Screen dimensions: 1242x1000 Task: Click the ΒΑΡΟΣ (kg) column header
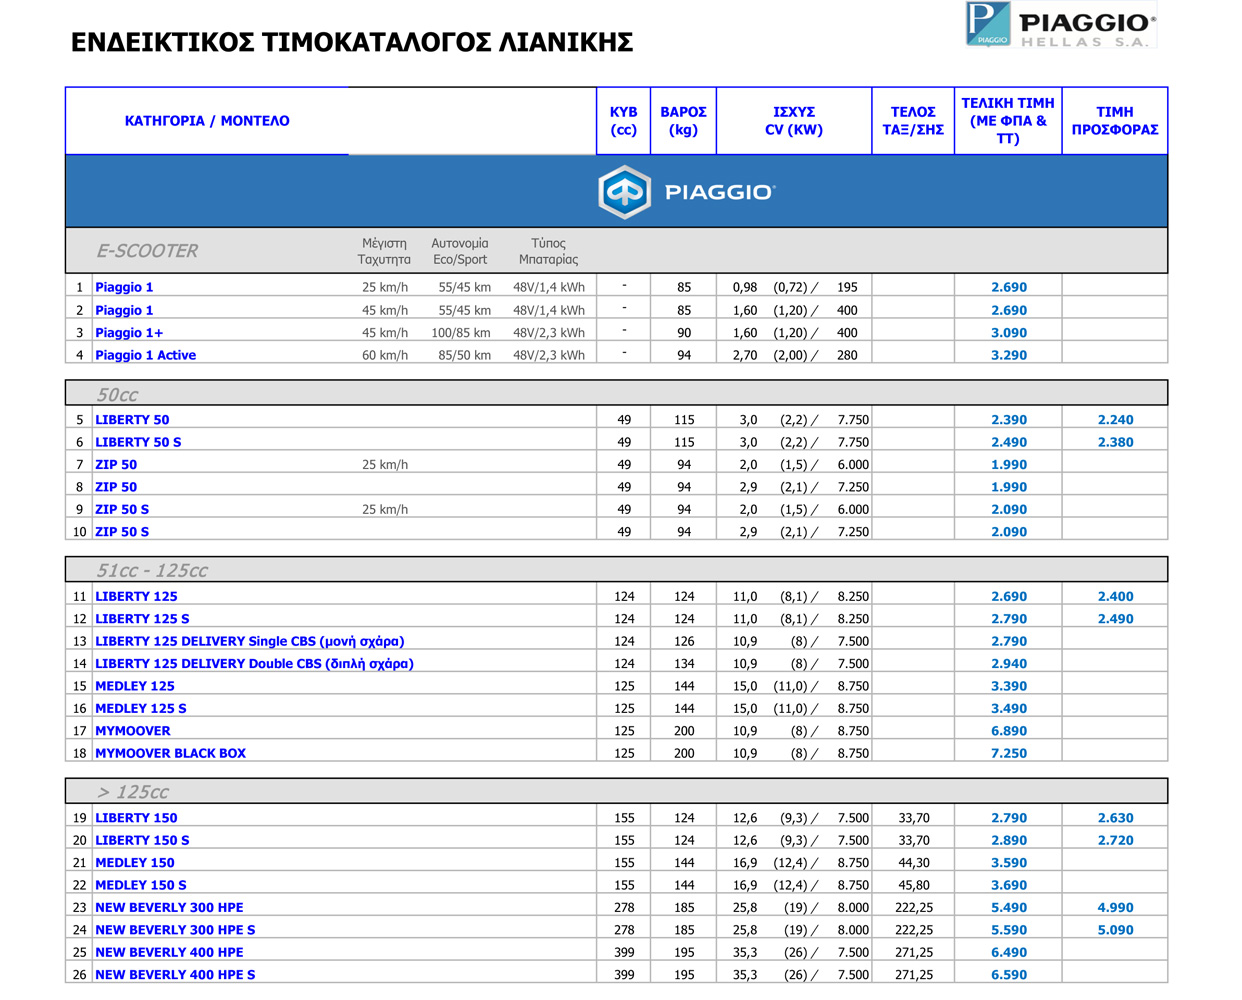[x=683, y=121]
